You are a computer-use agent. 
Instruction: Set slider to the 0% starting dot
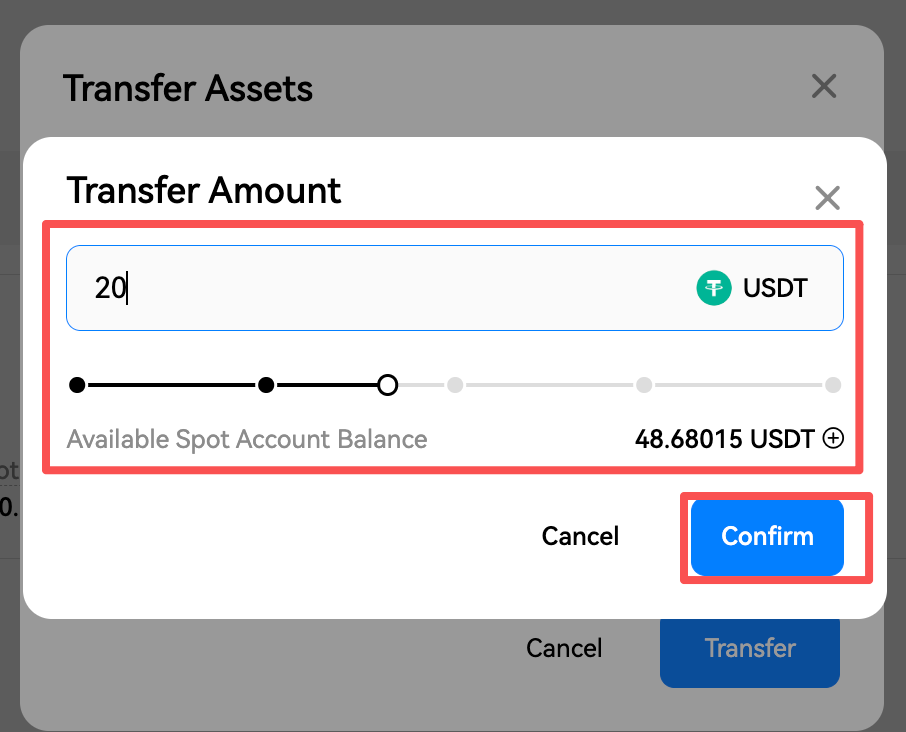(78, 384)
